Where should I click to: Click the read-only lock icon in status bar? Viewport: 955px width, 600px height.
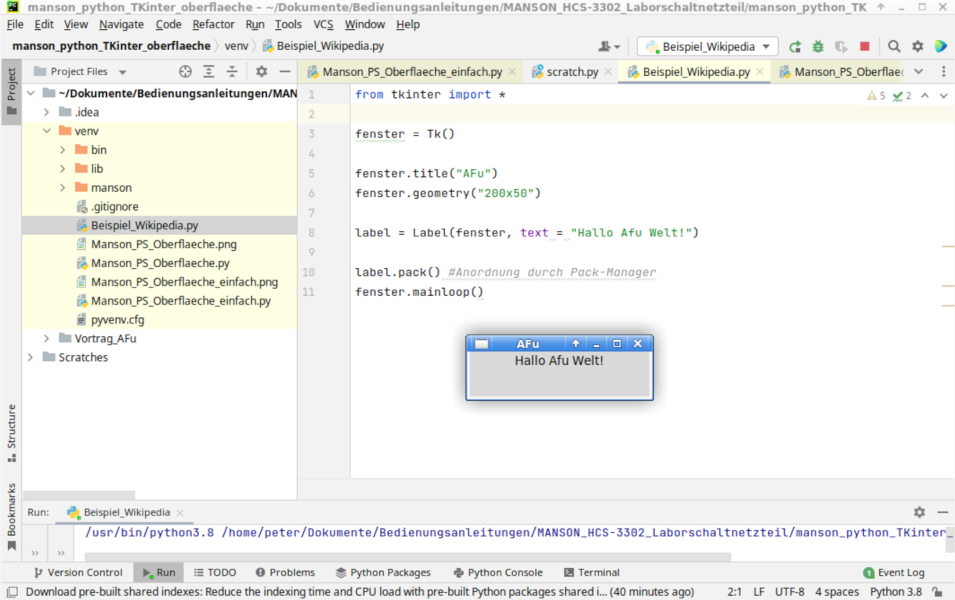[x=938, y=591]
